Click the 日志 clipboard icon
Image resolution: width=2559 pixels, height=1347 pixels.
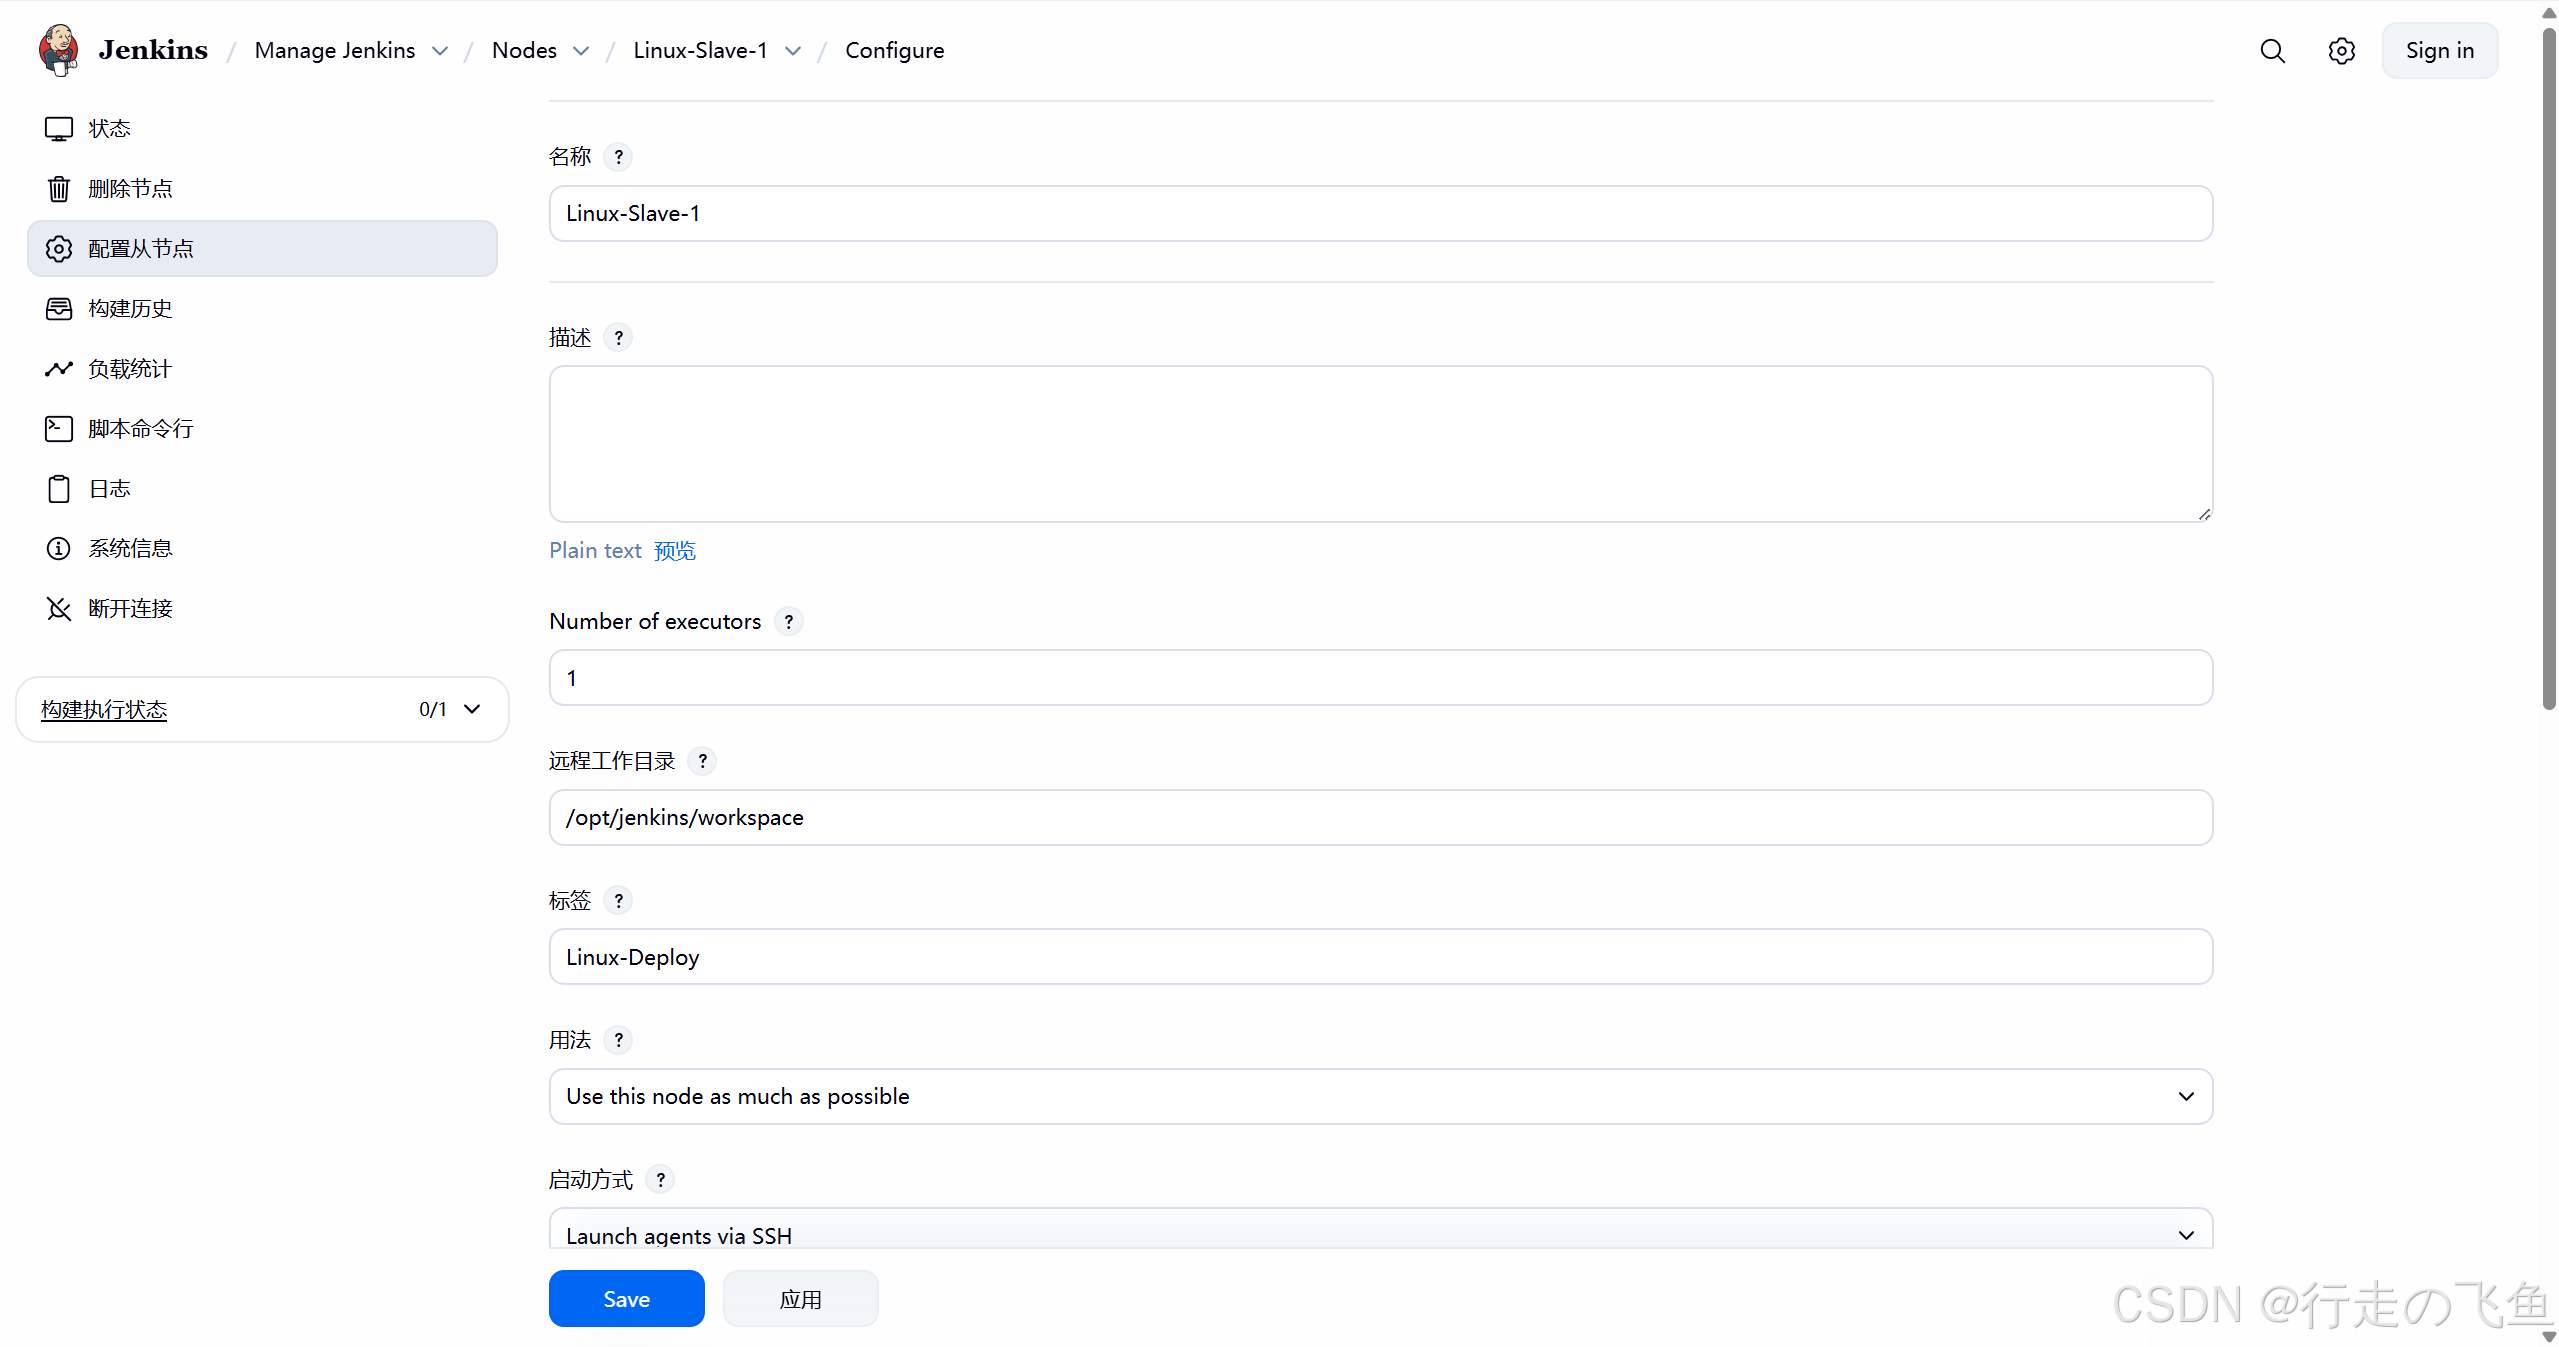click(59, 489)
